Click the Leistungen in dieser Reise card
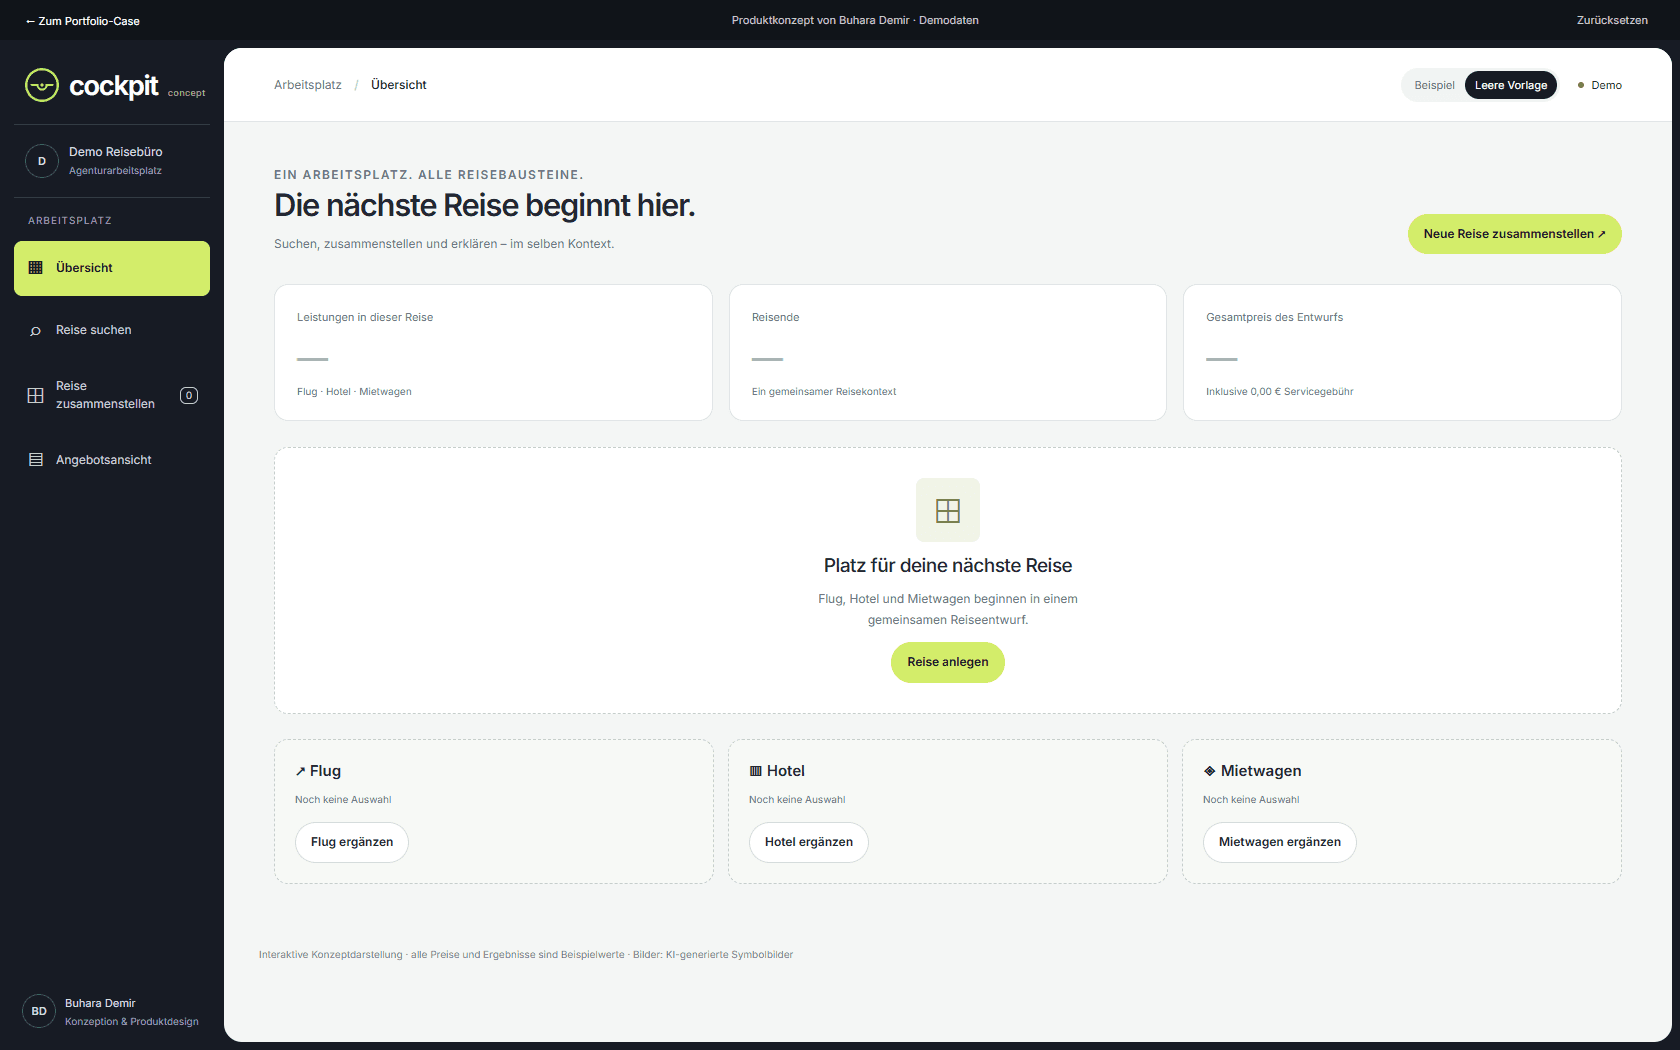The height and width of the screenshot is (1050, 1680). (493, 352)
